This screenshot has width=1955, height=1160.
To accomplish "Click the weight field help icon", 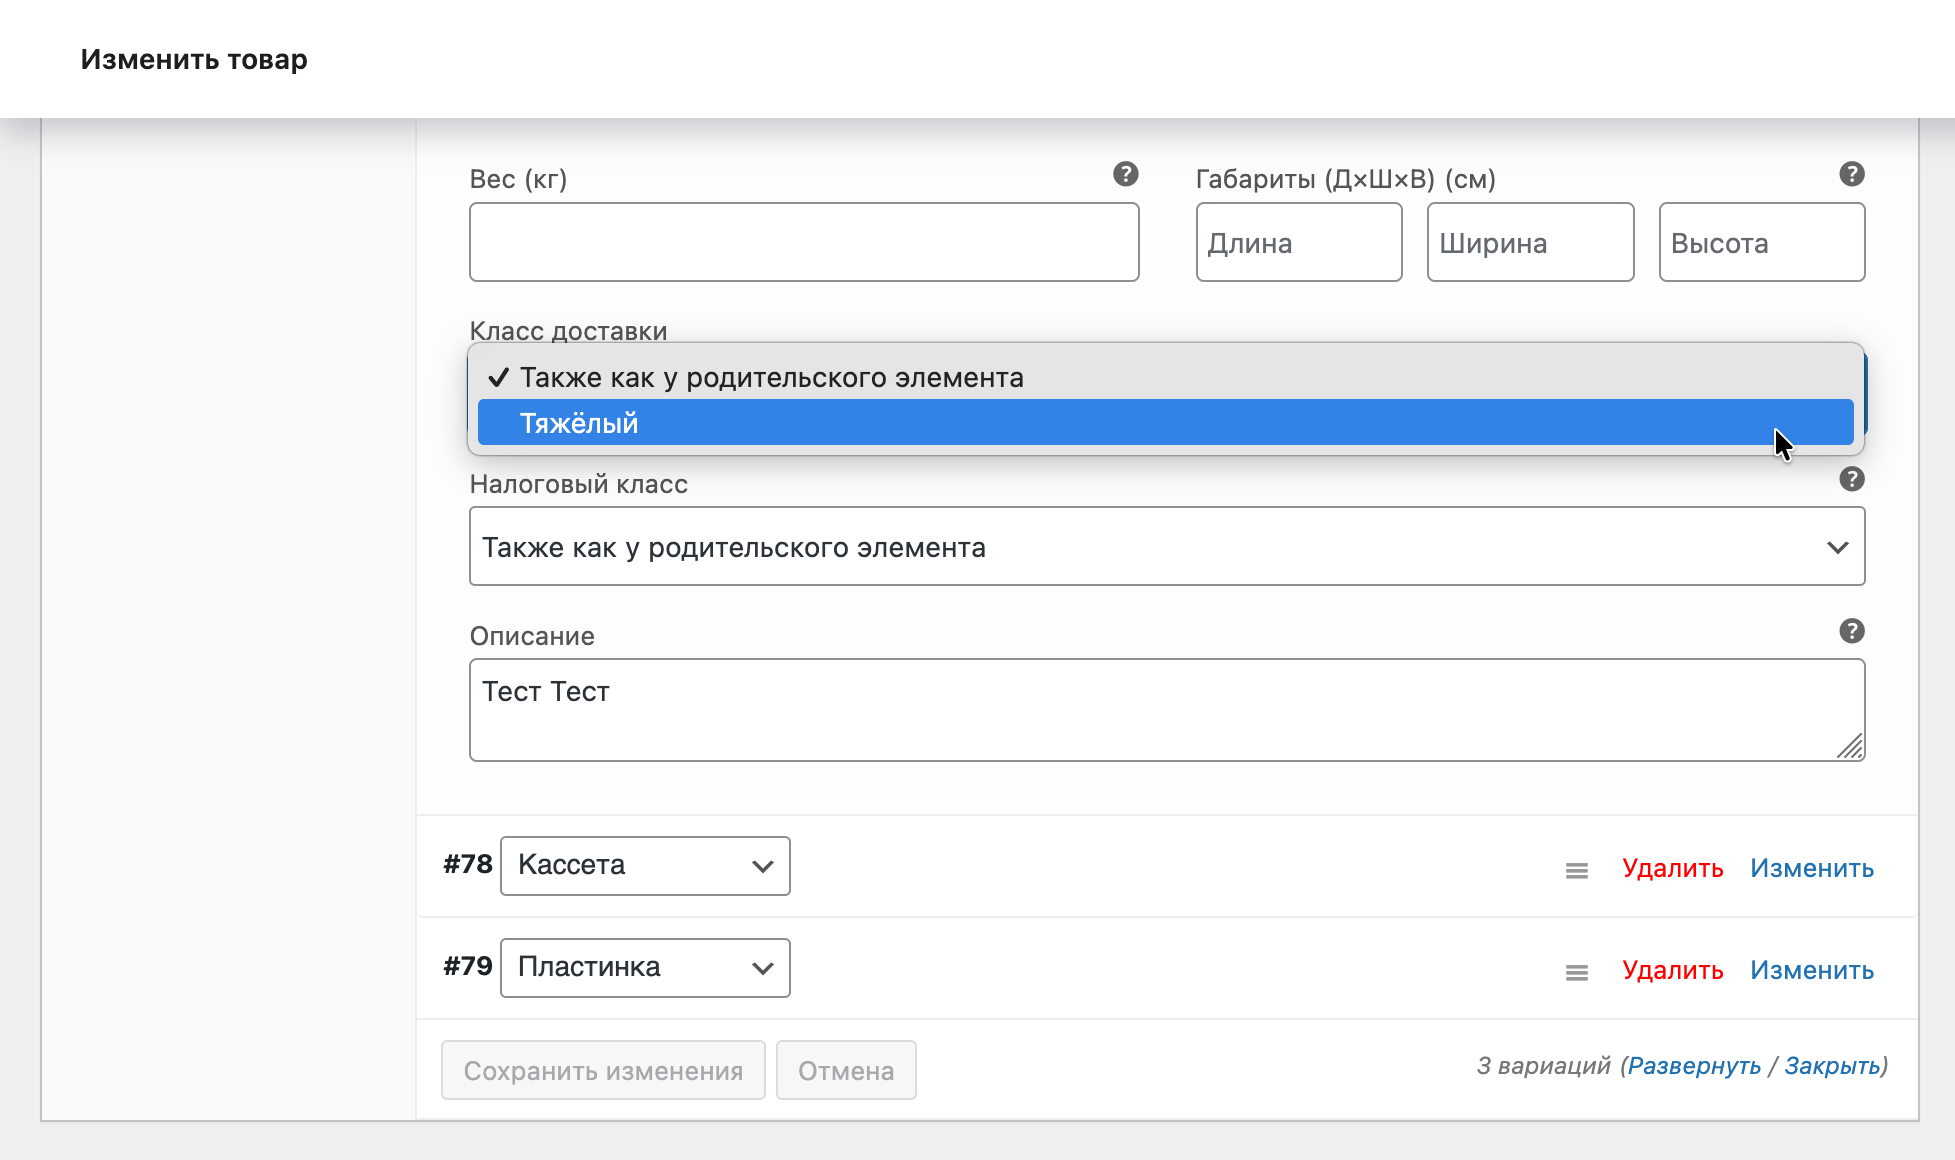I will tap(1125, 174).
